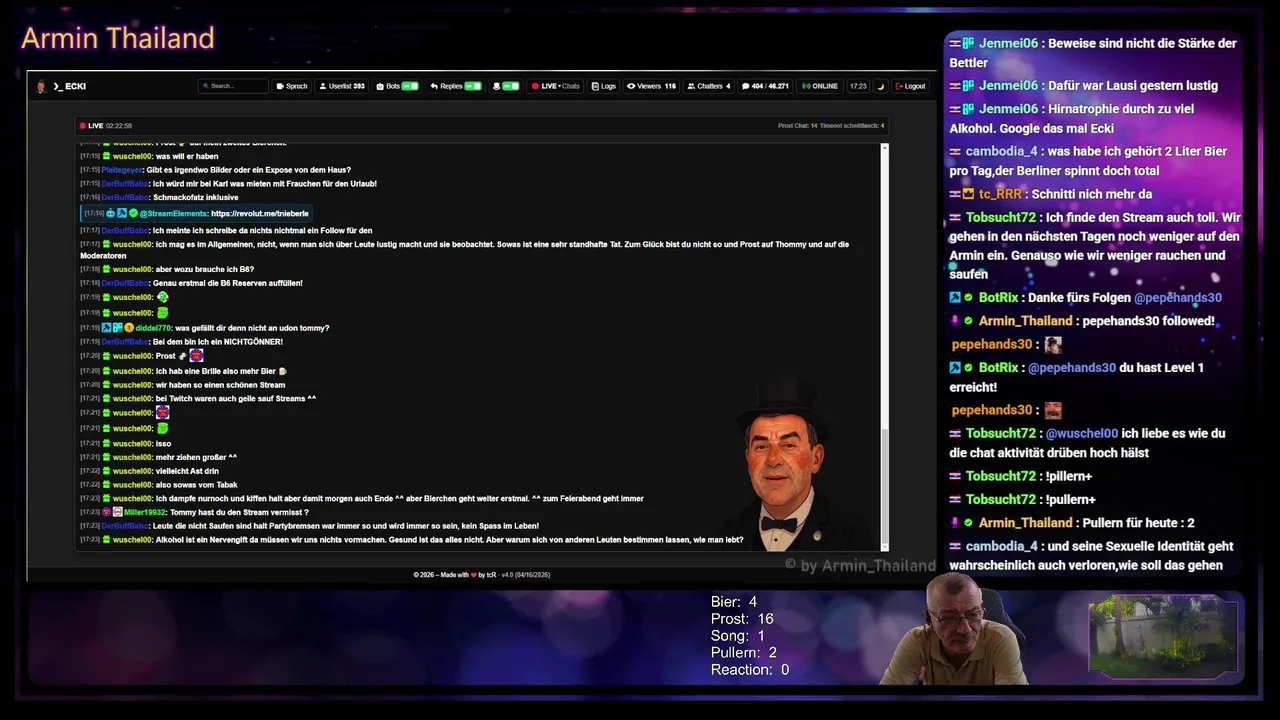Click the garden camera thumbnail

pos(1162,636)
